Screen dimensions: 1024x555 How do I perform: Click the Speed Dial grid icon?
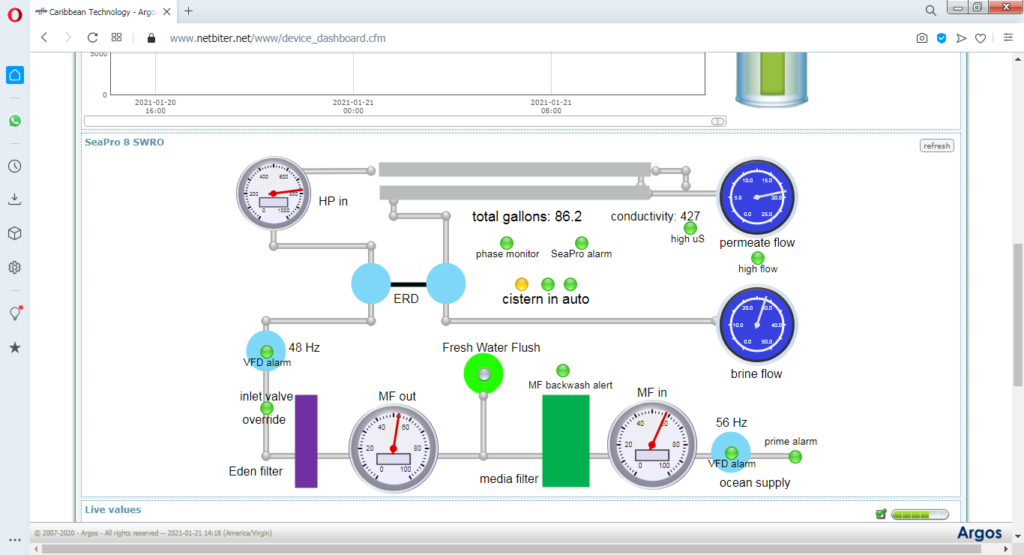pyautogui.click(x=117, y=38)
